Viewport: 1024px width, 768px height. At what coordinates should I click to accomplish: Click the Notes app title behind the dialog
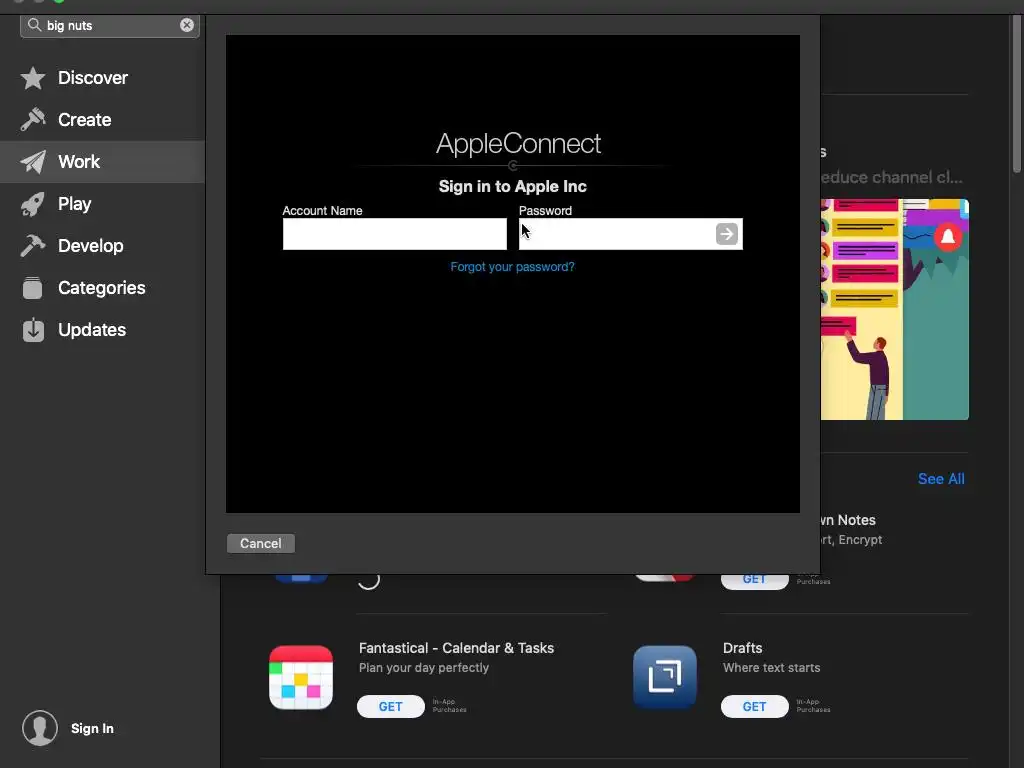[848, 520]
